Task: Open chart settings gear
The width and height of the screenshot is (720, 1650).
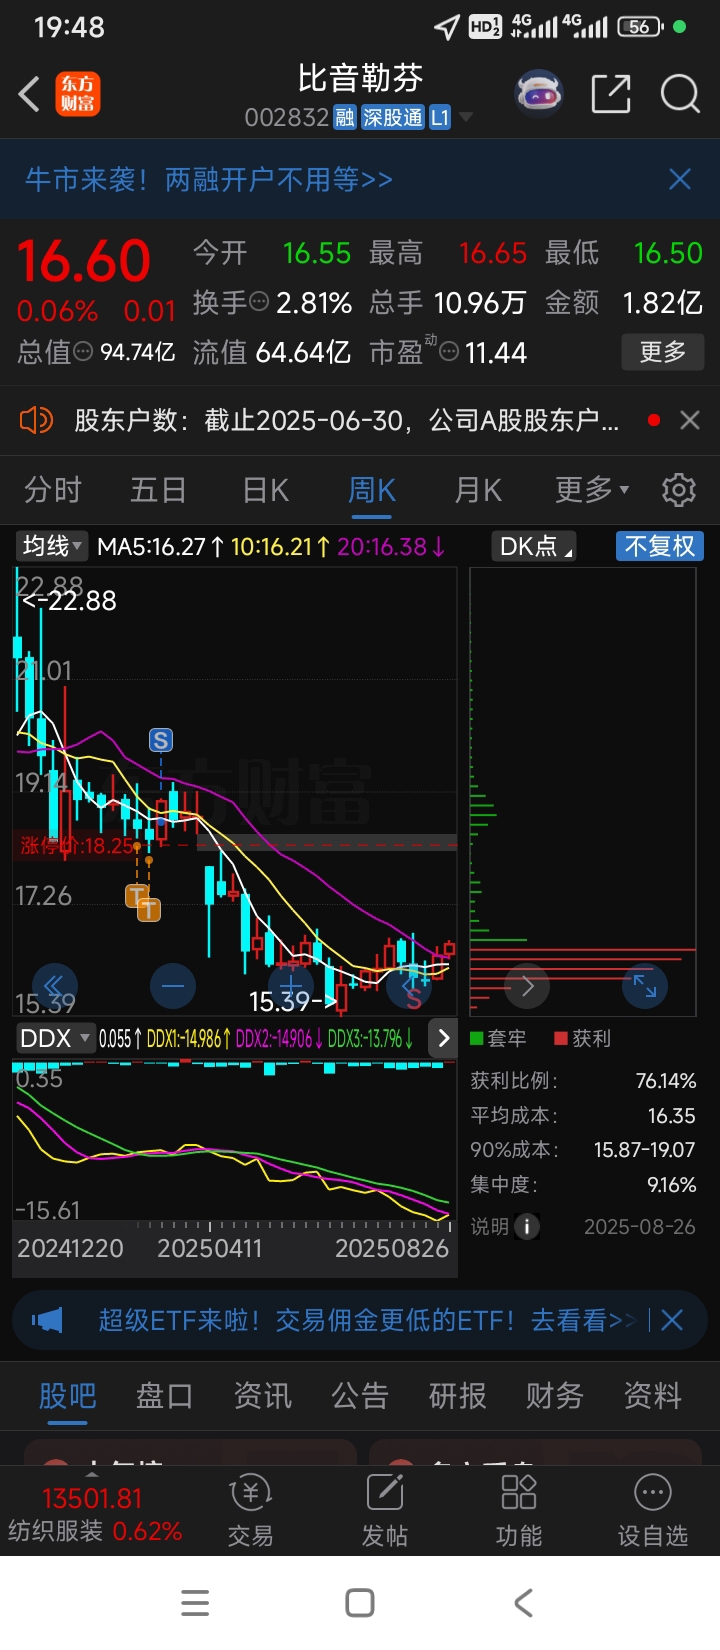Action: click(x=679, y=490)
